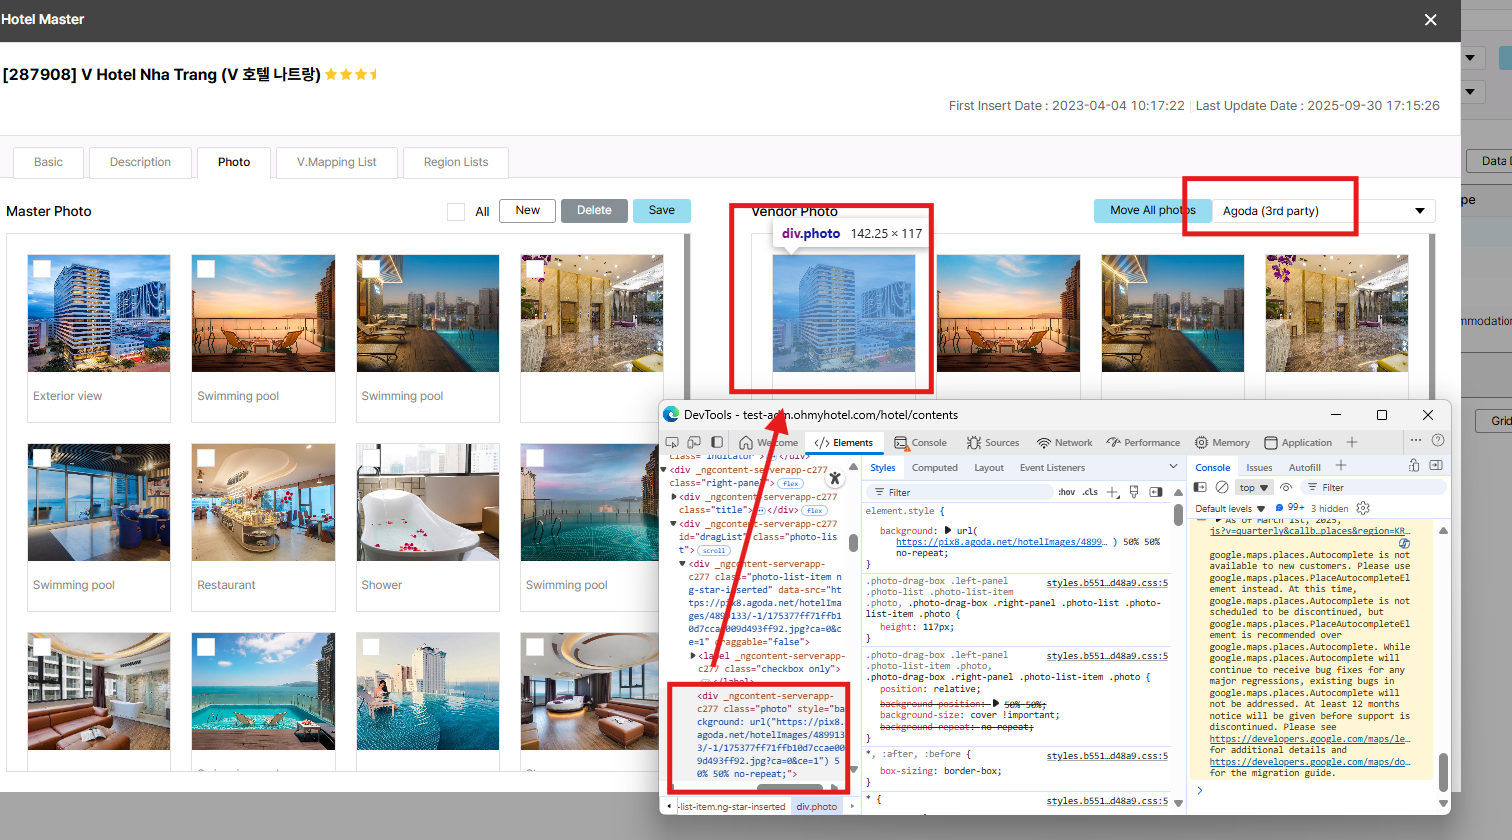Open the Issues tab in quick view
This screenshot has width=1512, height=840.
[x=1259, y=467]
